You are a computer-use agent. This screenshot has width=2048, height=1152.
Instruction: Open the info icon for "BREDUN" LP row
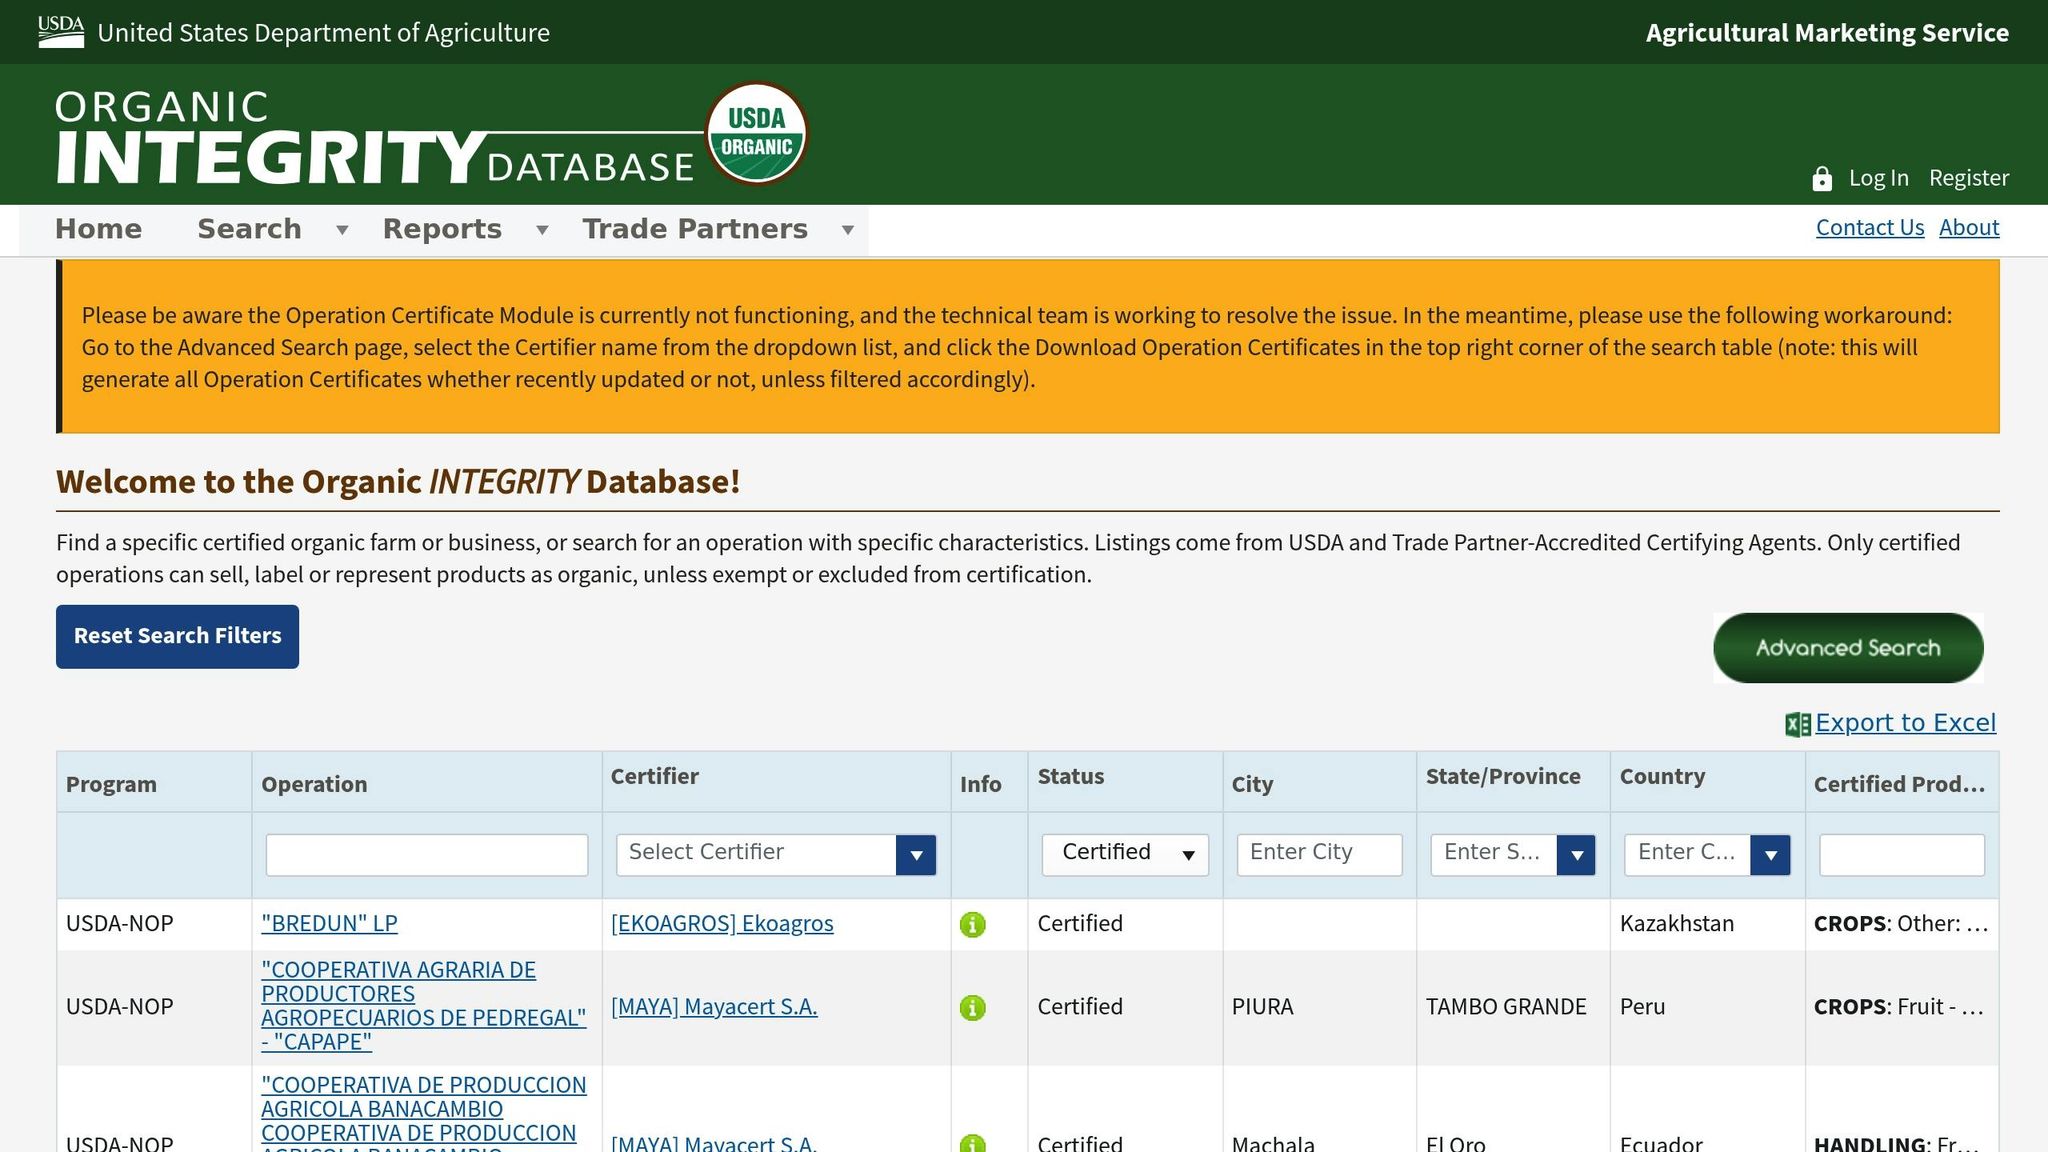pos(975,924)
